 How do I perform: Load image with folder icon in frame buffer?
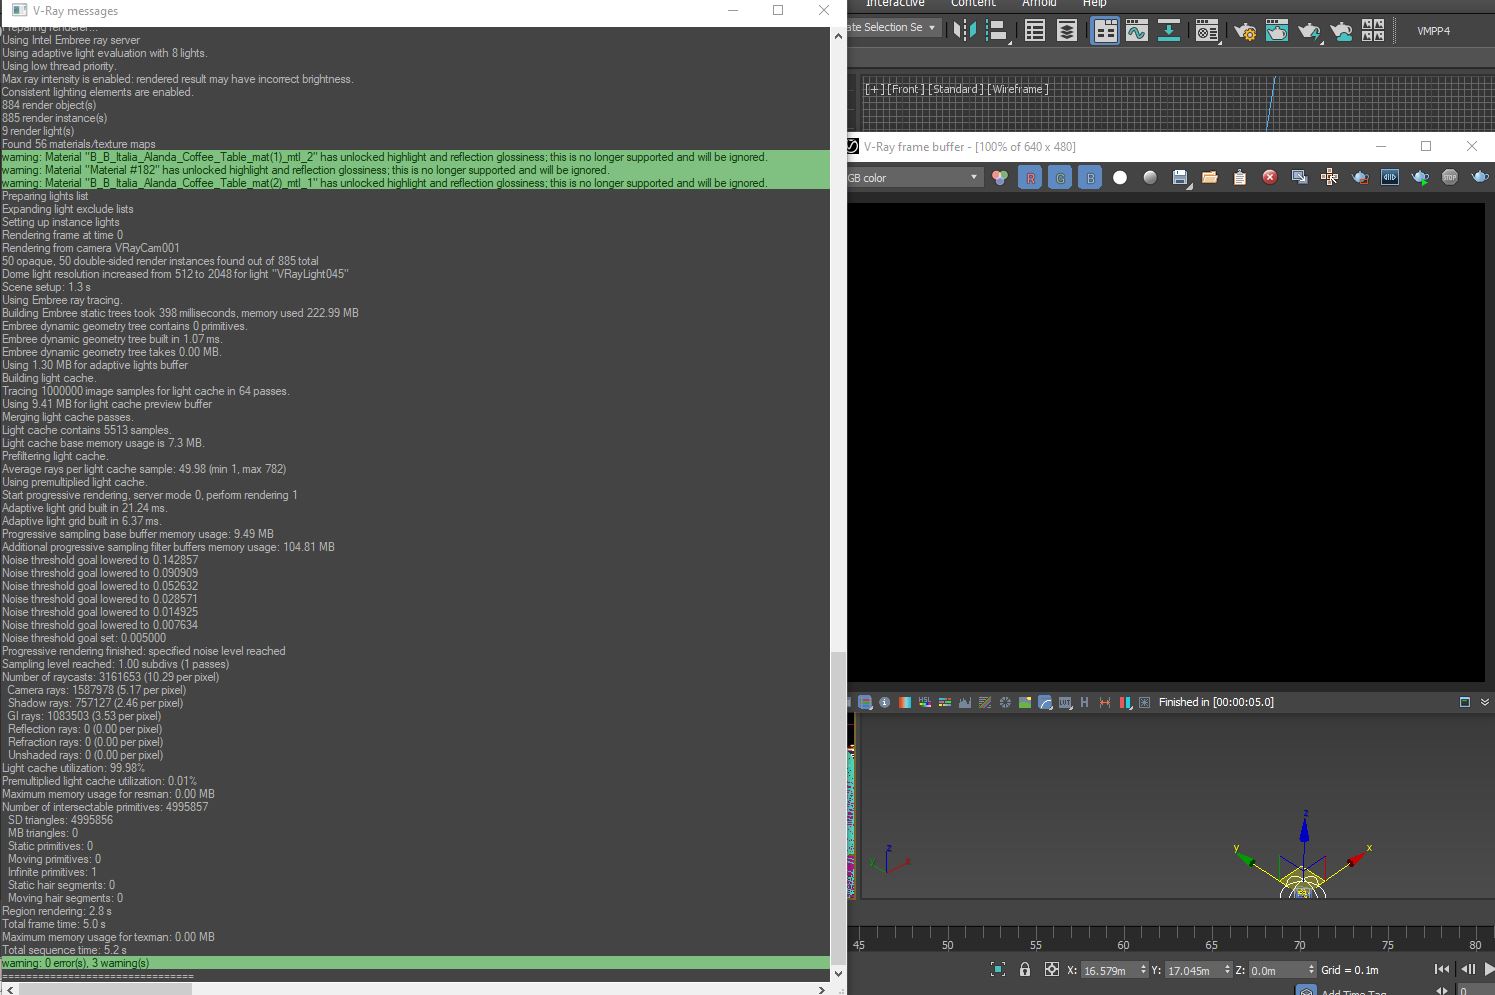1210,178
